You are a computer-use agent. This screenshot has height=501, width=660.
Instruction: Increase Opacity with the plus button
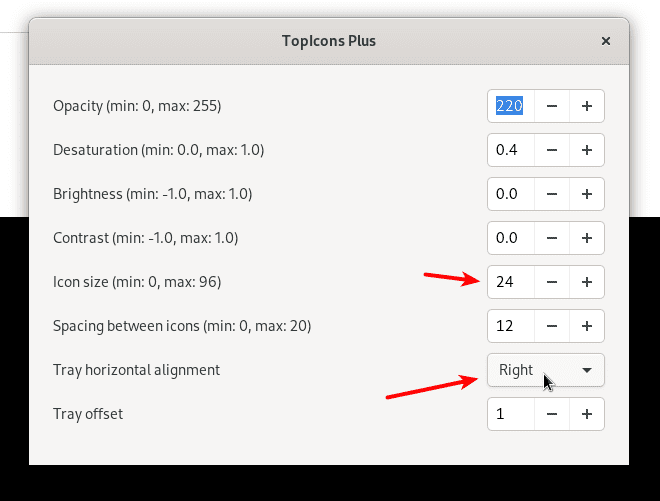click(x=587, y=106)
